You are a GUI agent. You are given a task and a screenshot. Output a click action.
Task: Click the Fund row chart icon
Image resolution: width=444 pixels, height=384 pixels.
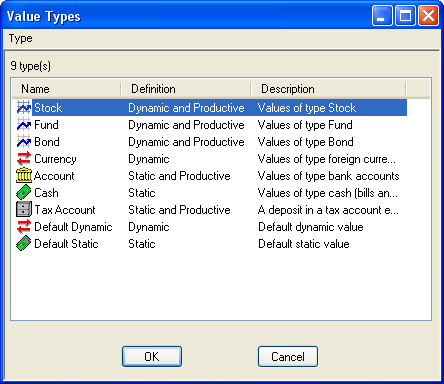coord(24,125)
